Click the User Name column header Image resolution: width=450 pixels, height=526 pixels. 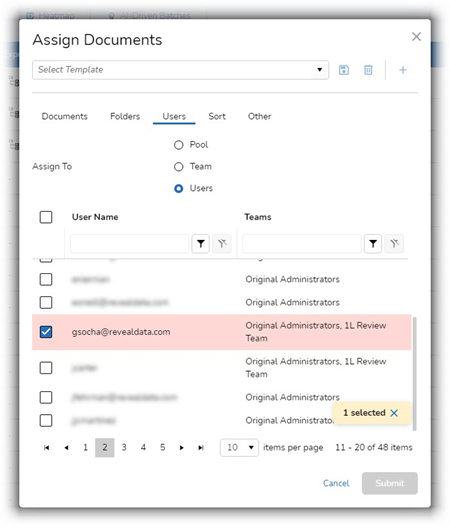point(95,217)
